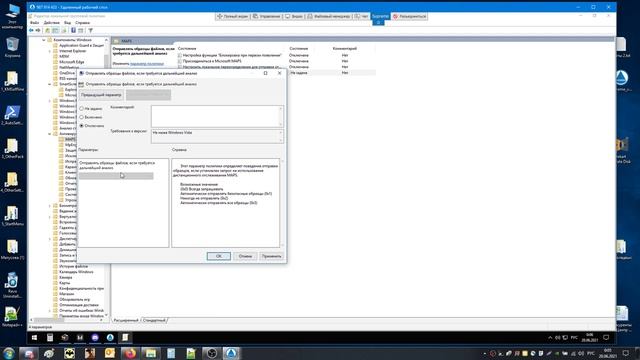The width and height of the screenshot is (640, 360).
Task: Click the Комментарий column header
Action: (344, 49)
